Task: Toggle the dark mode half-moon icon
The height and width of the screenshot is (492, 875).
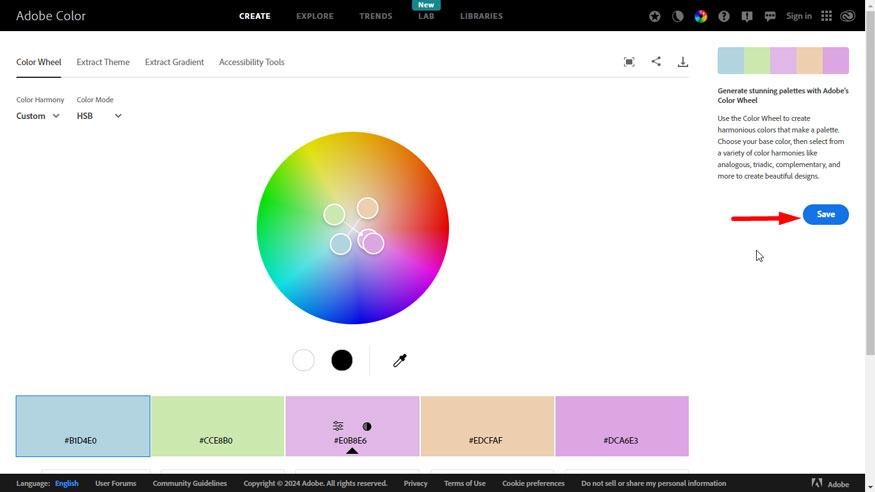Action: 677,16
